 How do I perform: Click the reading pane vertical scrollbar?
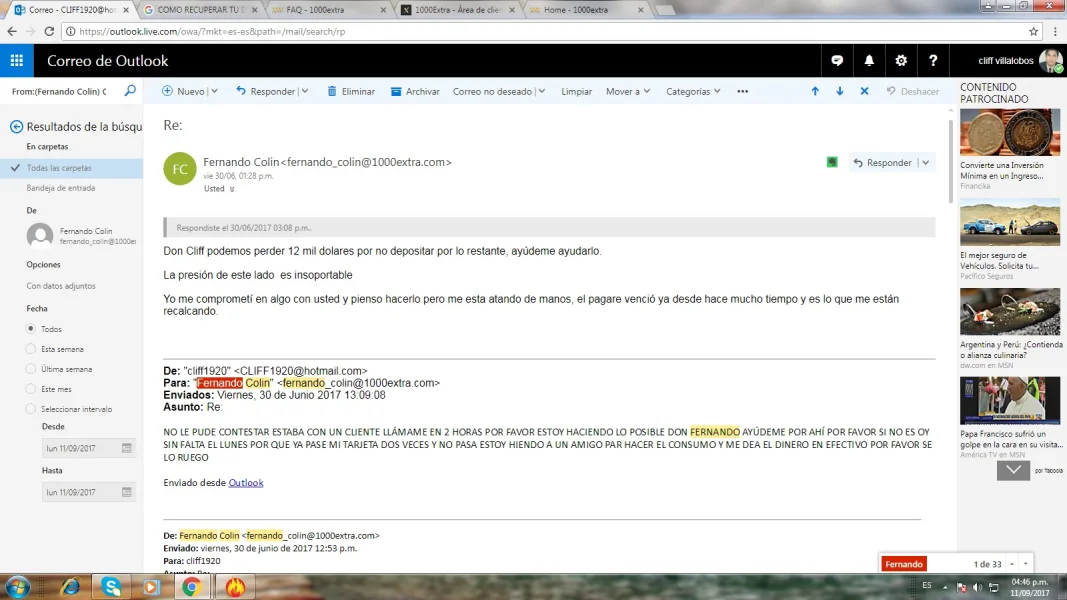click(951, 161)
